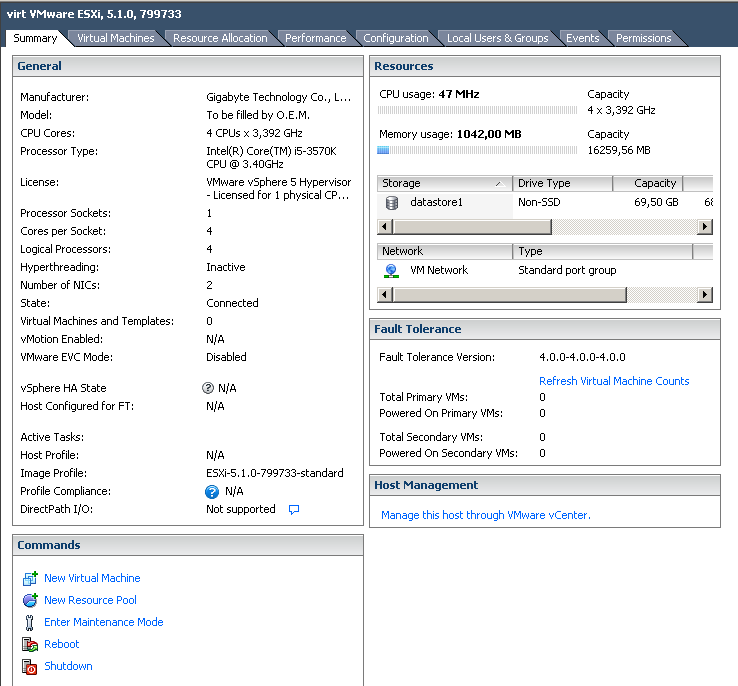Click the Fault Tolerance Version 4.0.0 value
The height and width of the screenshot is (686, 738).
pos(582,357)
